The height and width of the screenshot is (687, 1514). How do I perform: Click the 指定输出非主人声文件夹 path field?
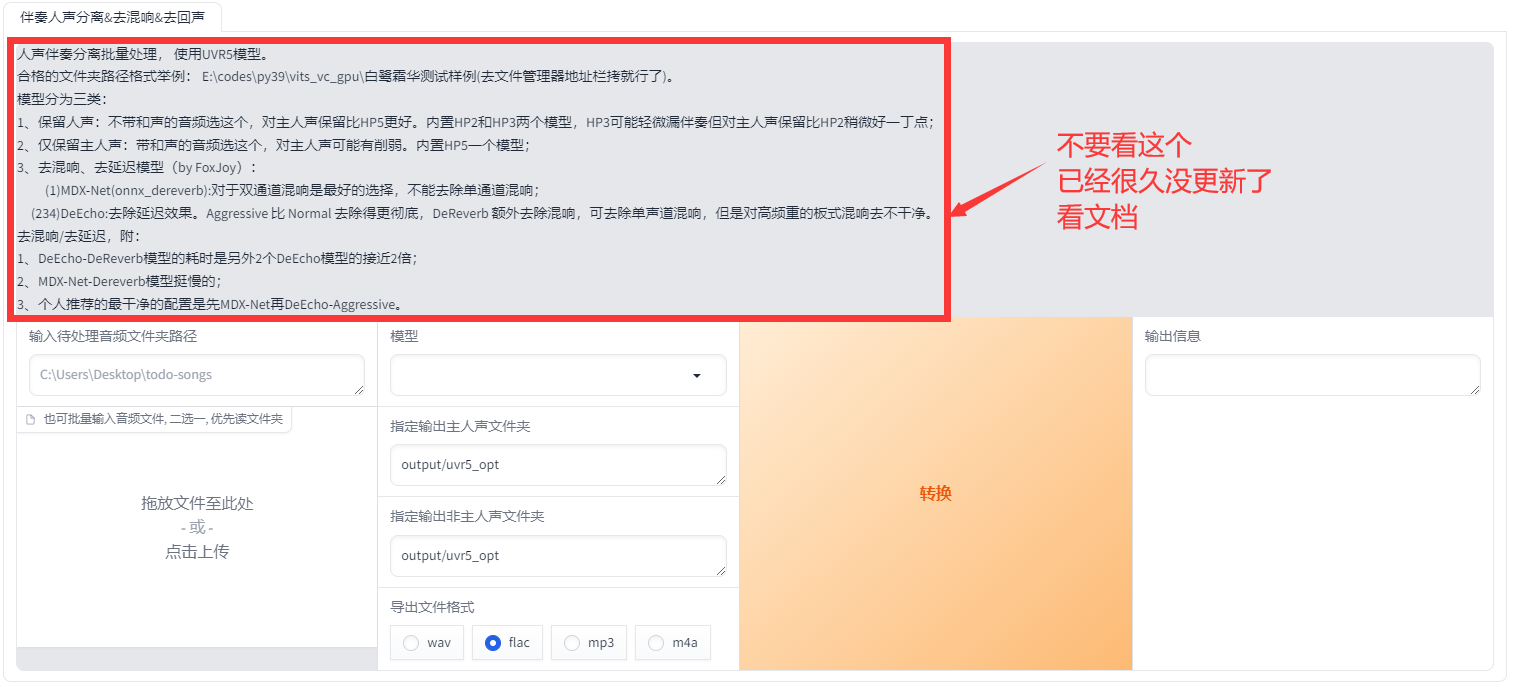tap(558, 556)
